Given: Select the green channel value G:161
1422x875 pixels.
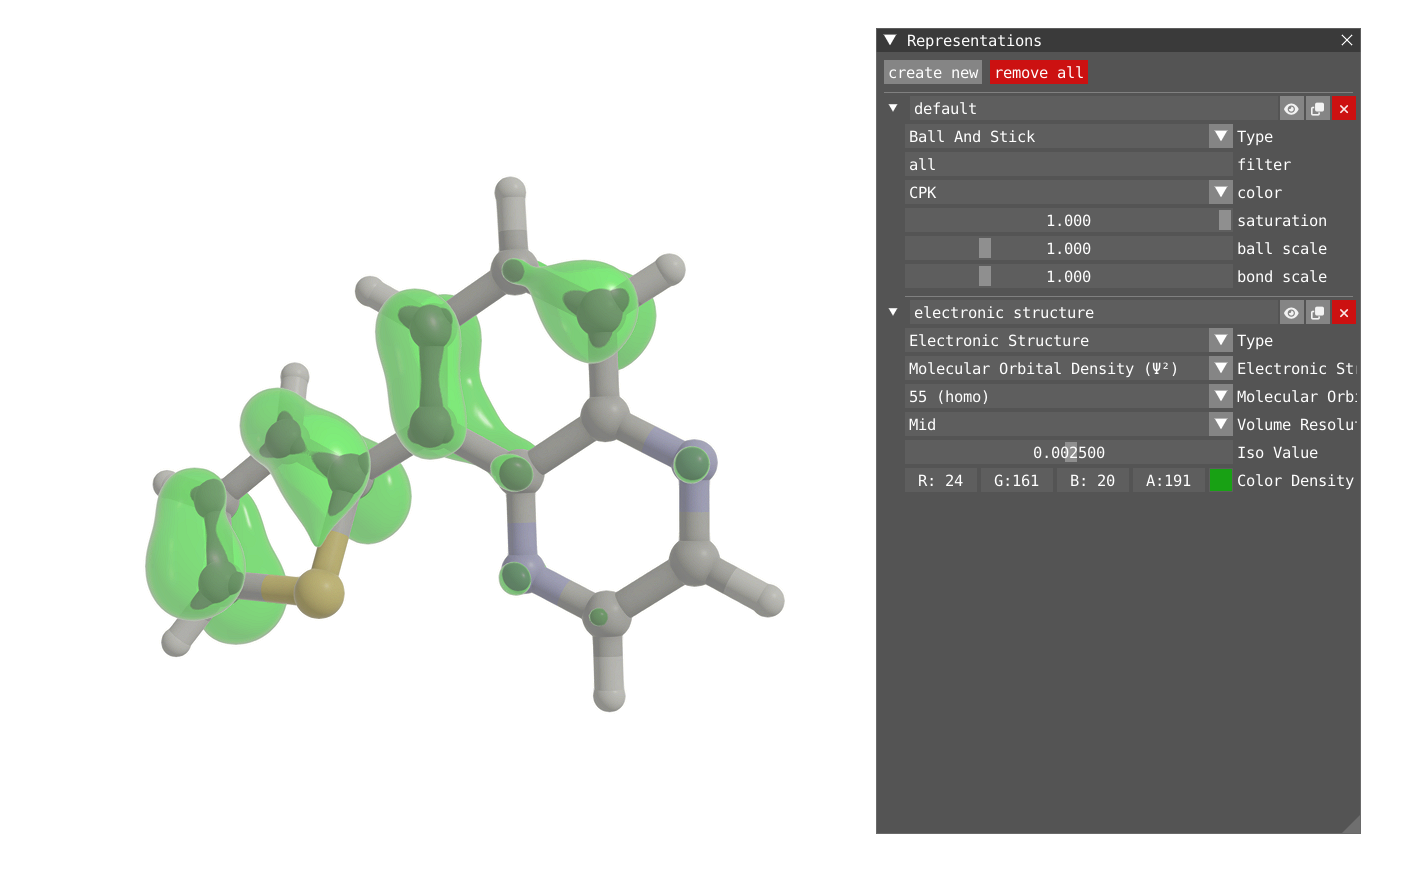Looking at the screenshot, I should coord(1016,480).
